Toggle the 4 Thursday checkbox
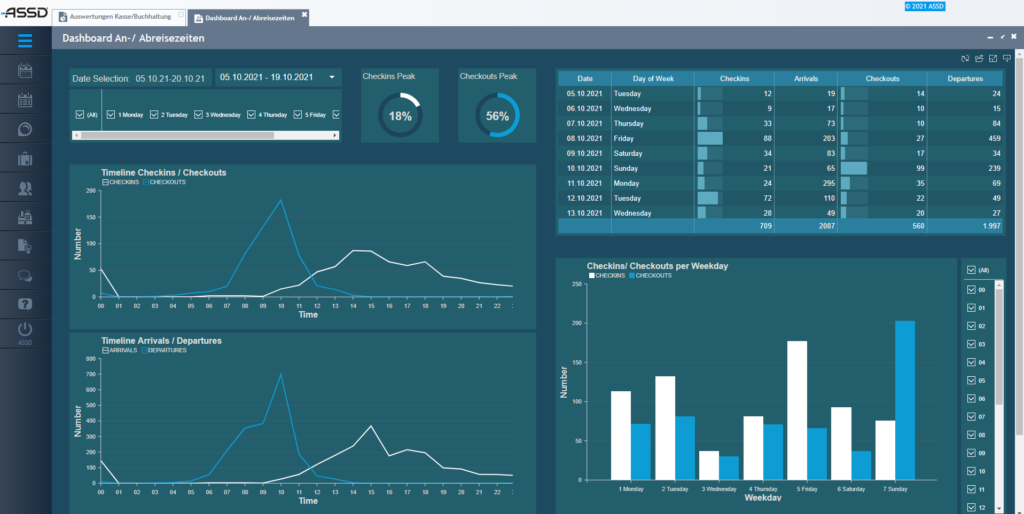The image size is (1024, 514). pyautogui.click(x=251, y=114)
